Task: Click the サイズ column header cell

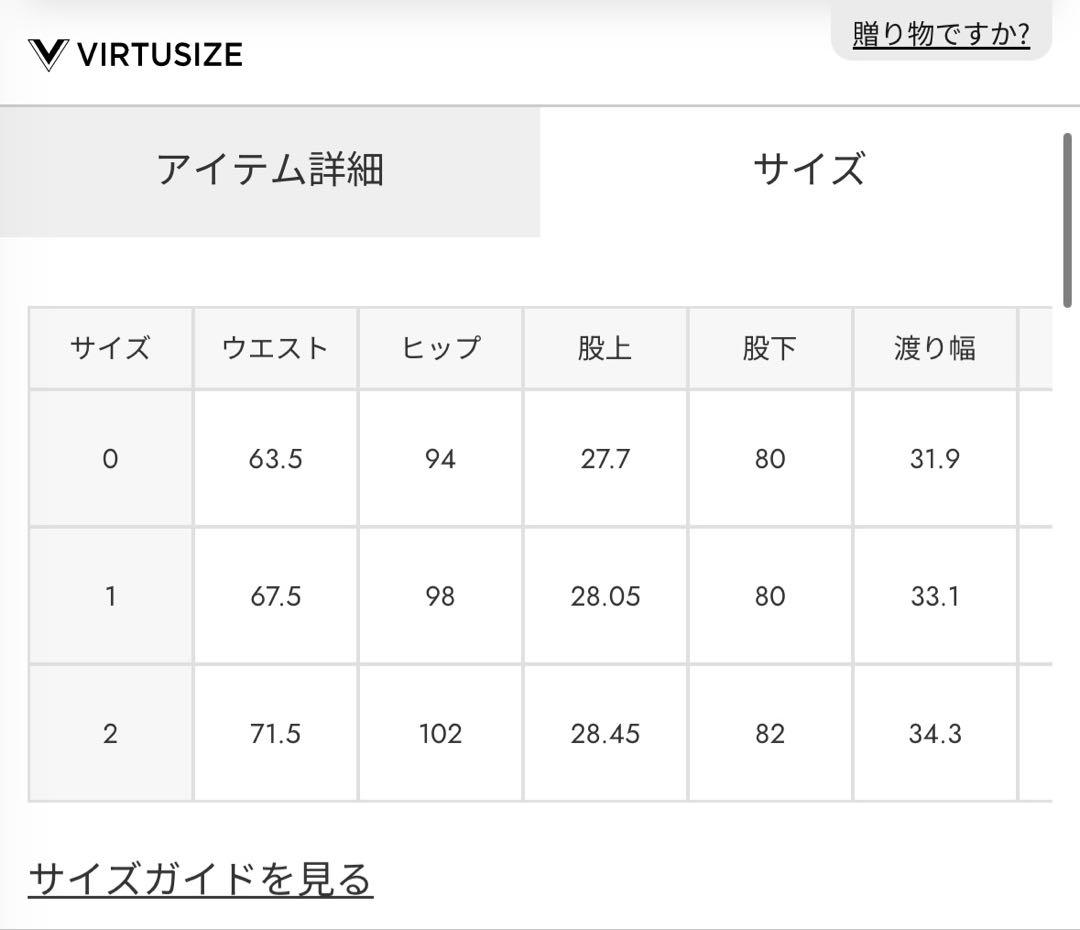Action: (x=110, y=349)
